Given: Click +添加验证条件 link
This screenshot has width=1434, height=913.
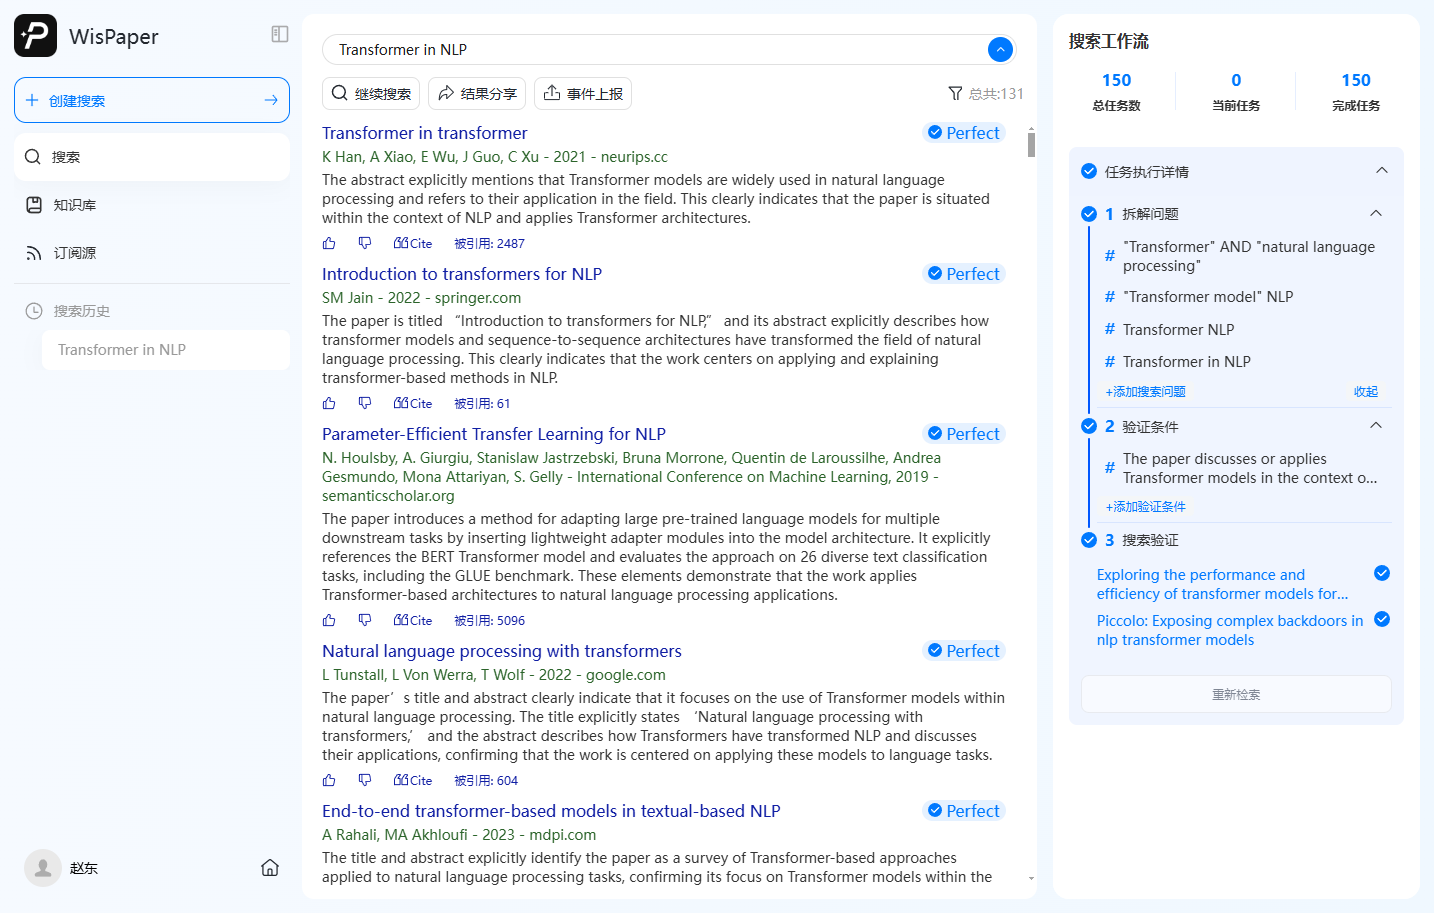Looking at the screenshot, I should pos(1145,507).
